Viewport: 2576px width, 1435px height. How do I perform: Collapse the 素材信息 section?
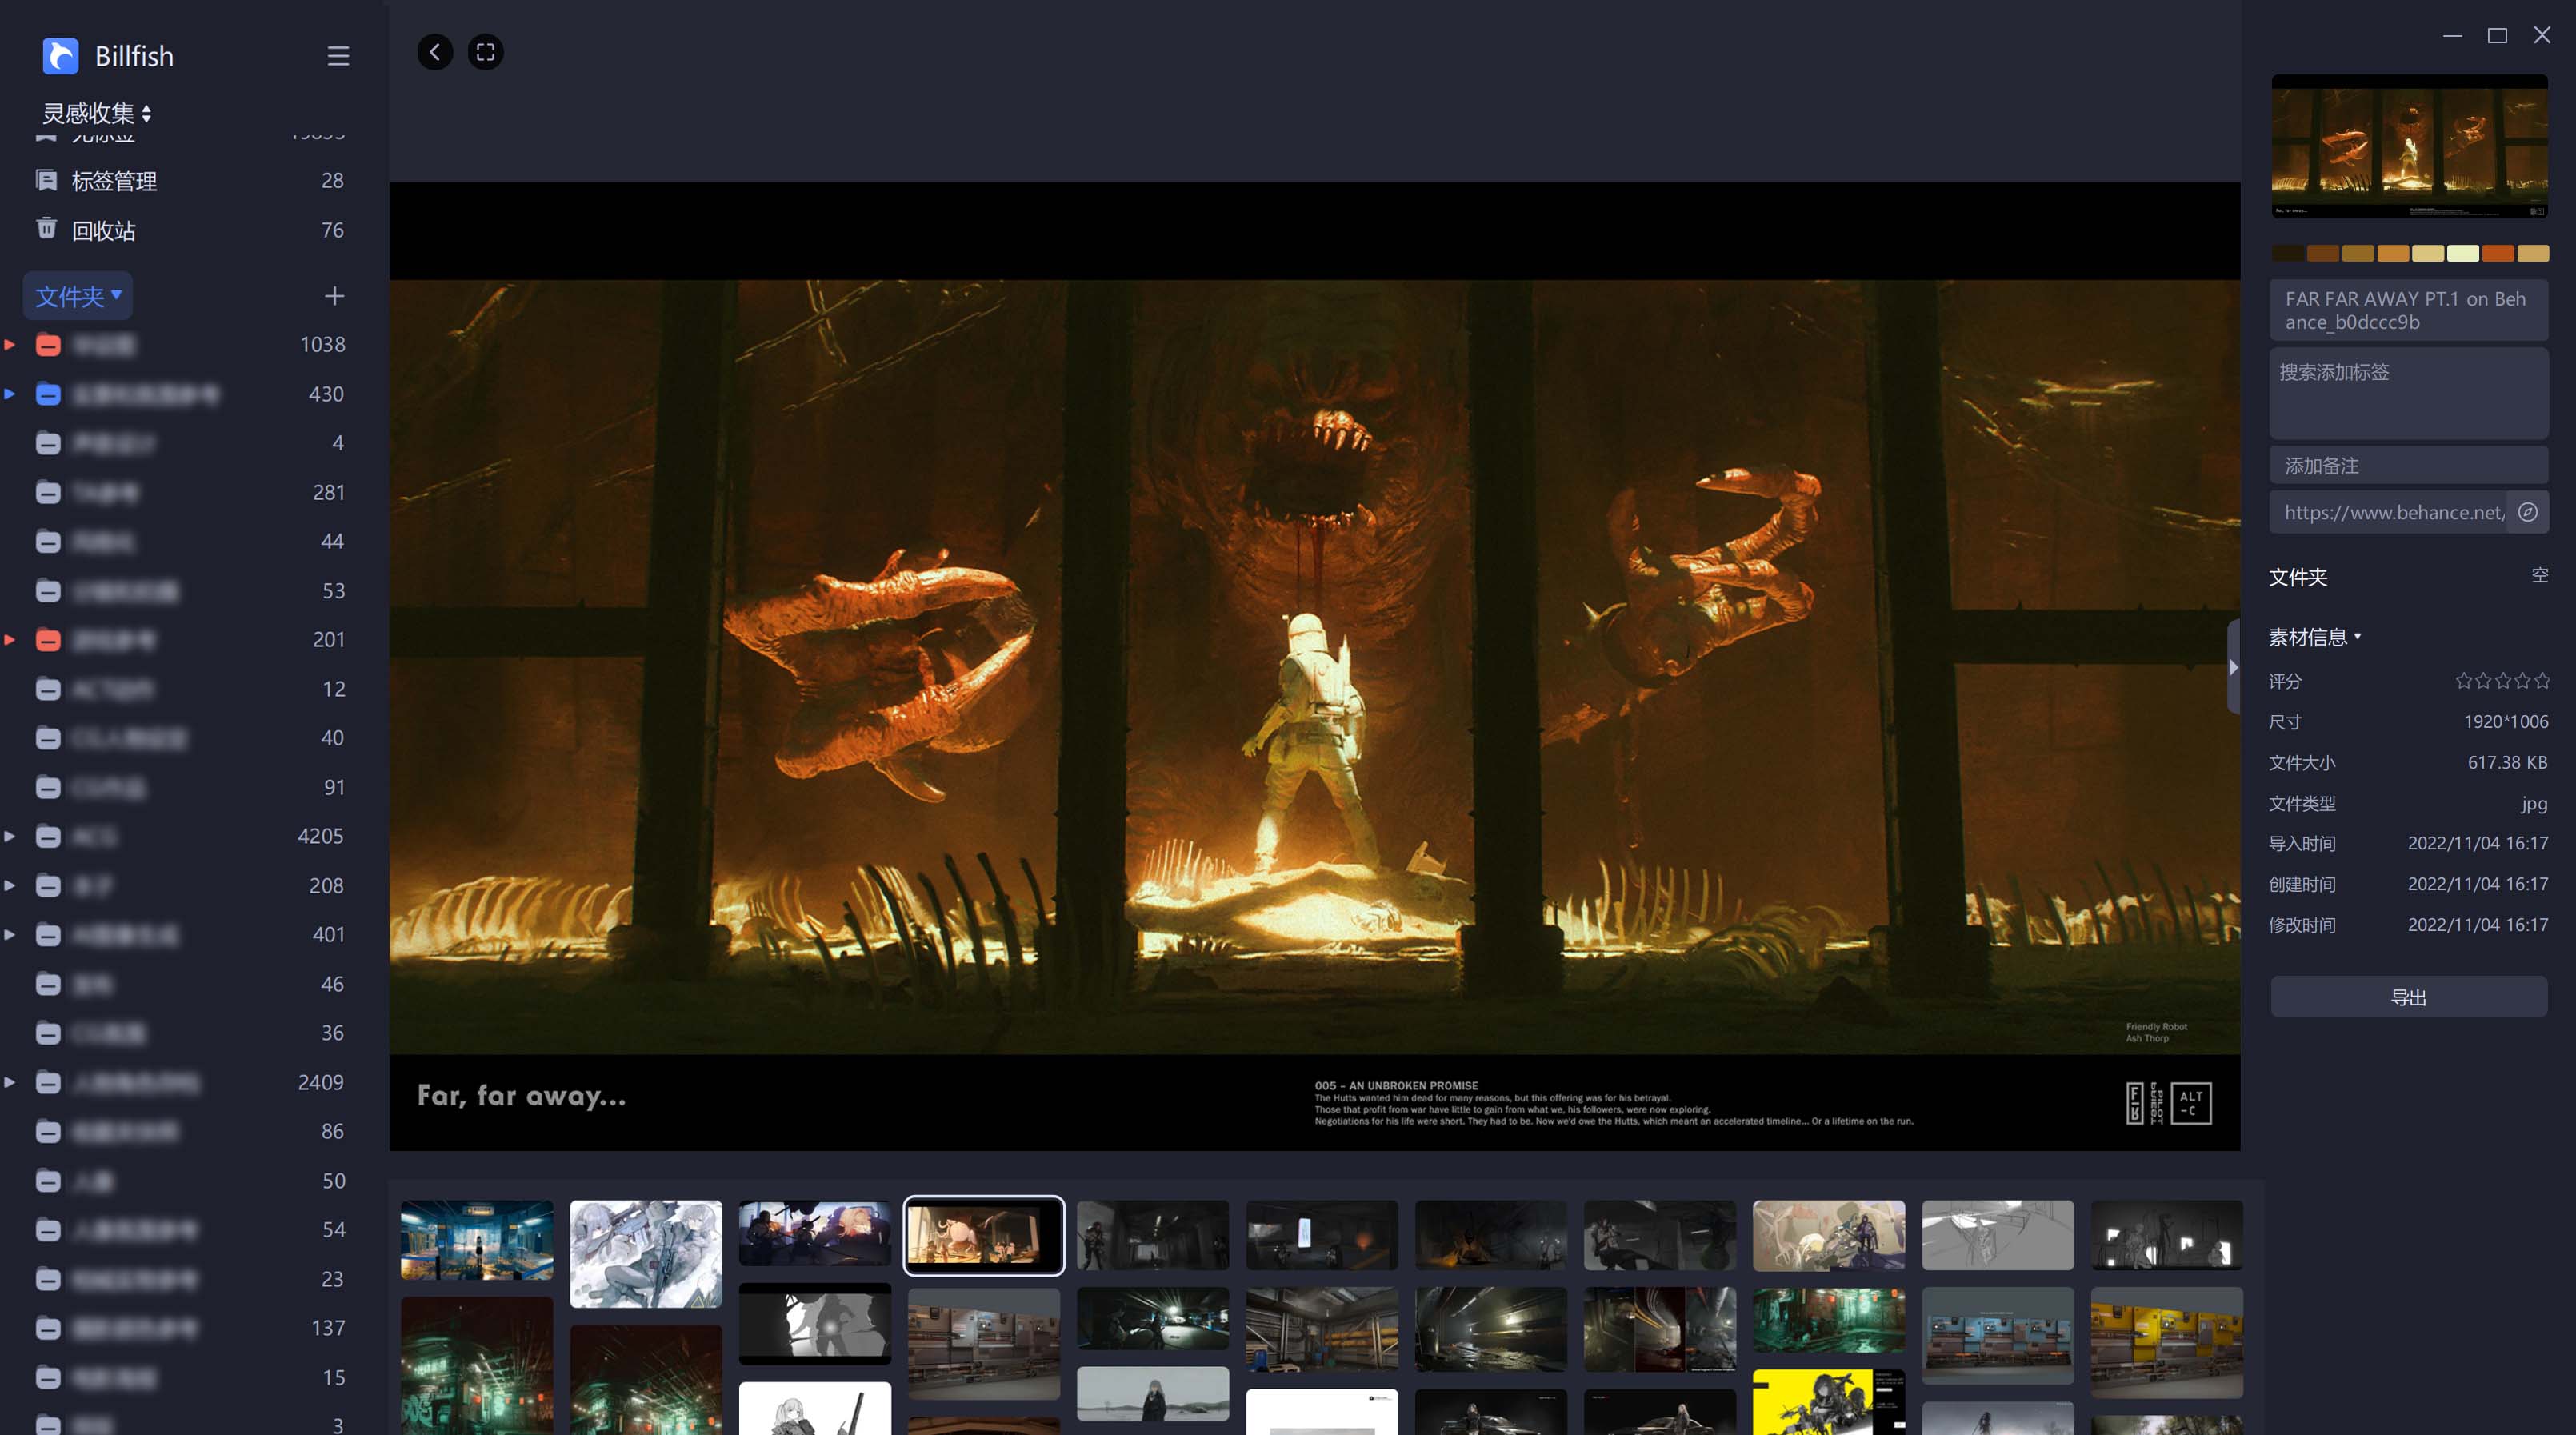(x=2314, y=637)
